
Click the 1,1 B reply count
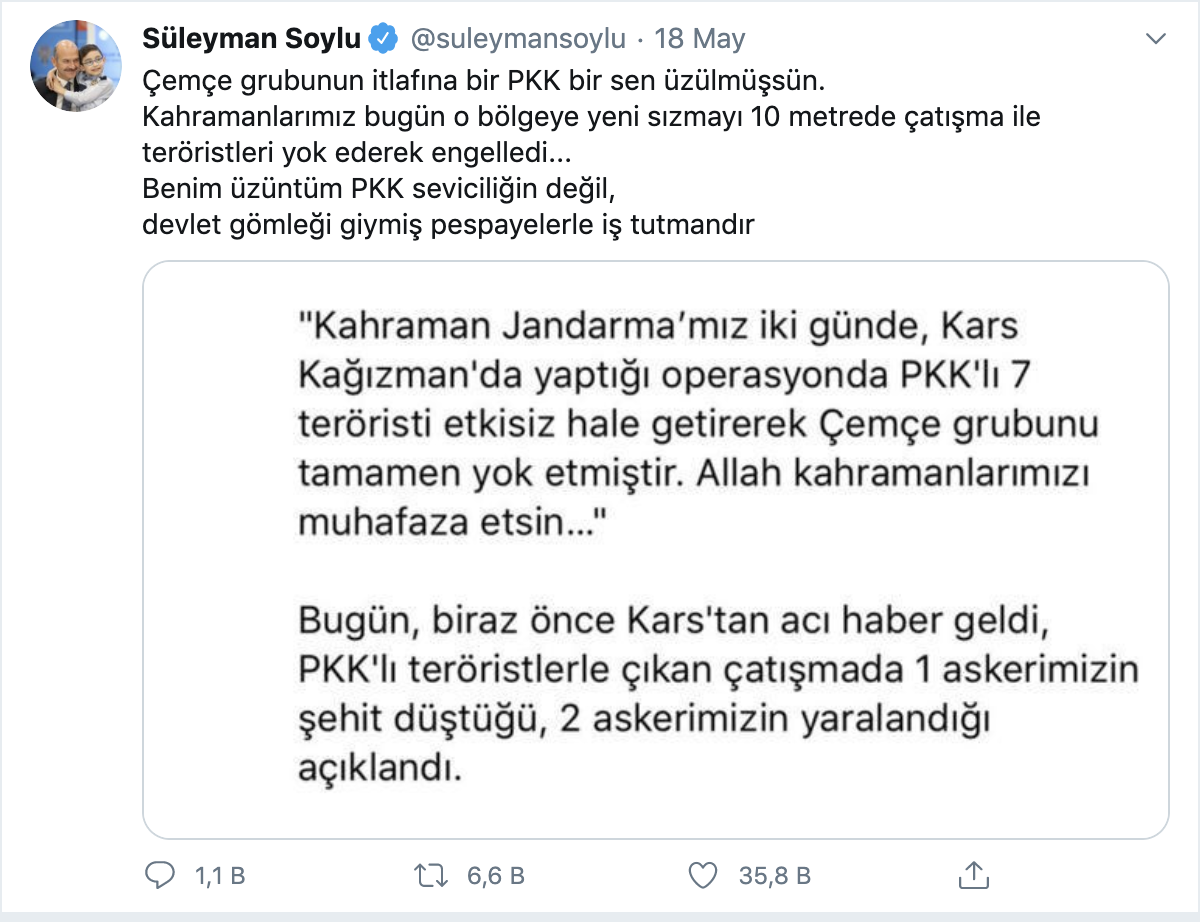220,876
